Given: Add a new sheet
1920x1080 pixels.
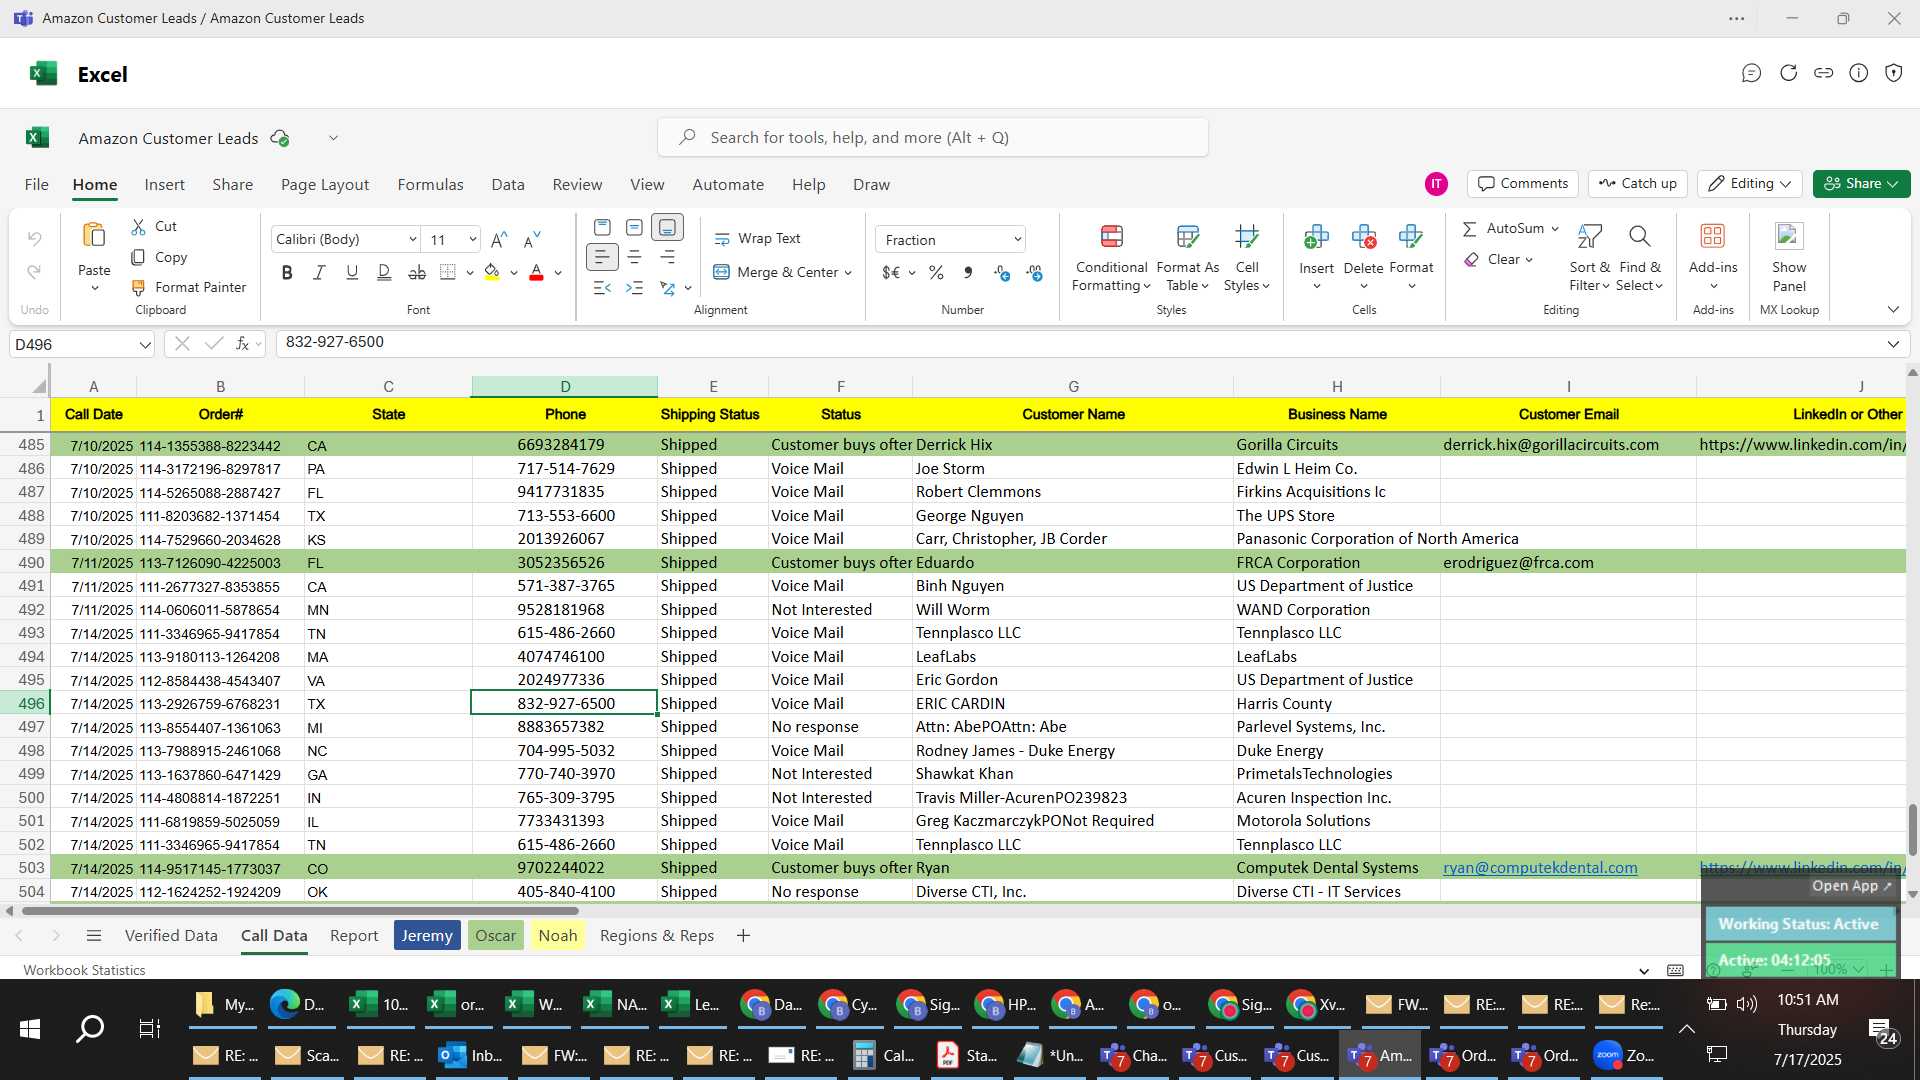Looking at the screenshot, I should tap(743, 936).
